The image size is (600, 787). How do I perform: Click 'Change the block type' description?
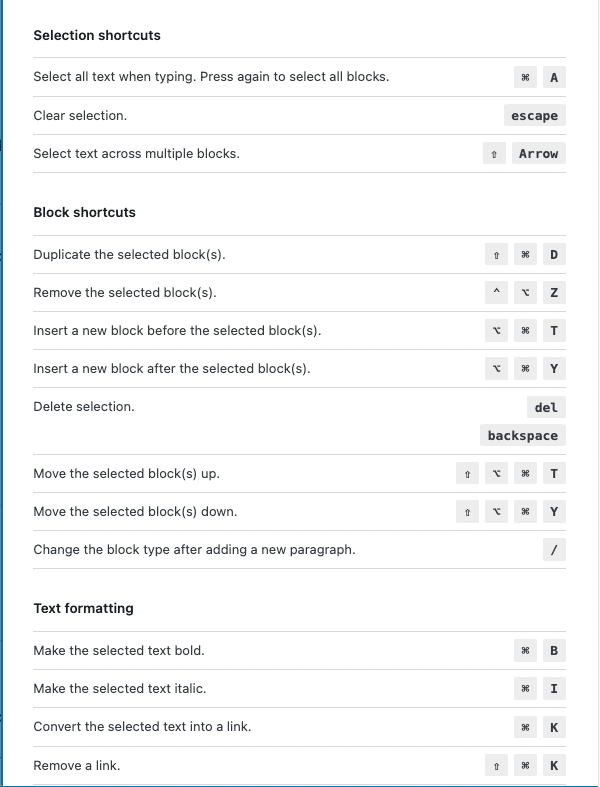pos(194,550)
